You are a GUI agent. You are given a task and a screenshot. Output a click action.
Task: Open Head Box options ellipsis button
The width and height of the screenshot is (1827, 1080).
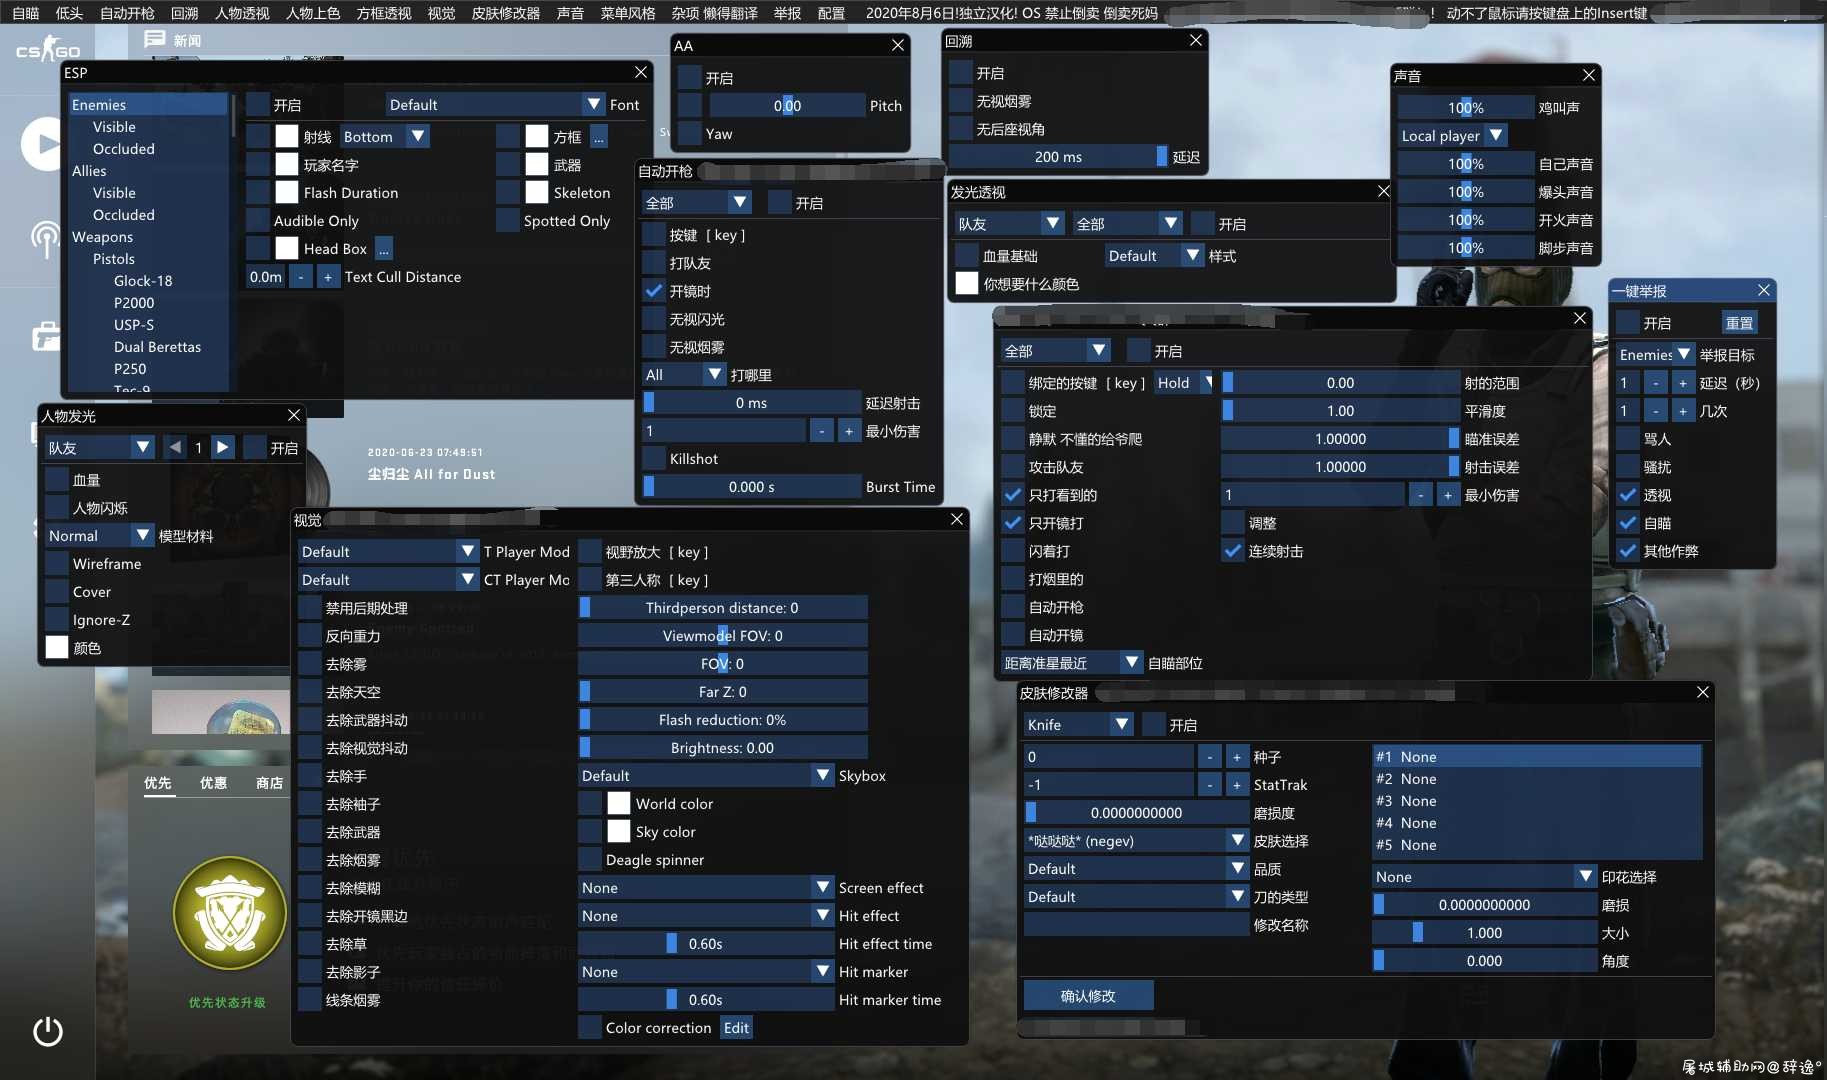point(384,249)
